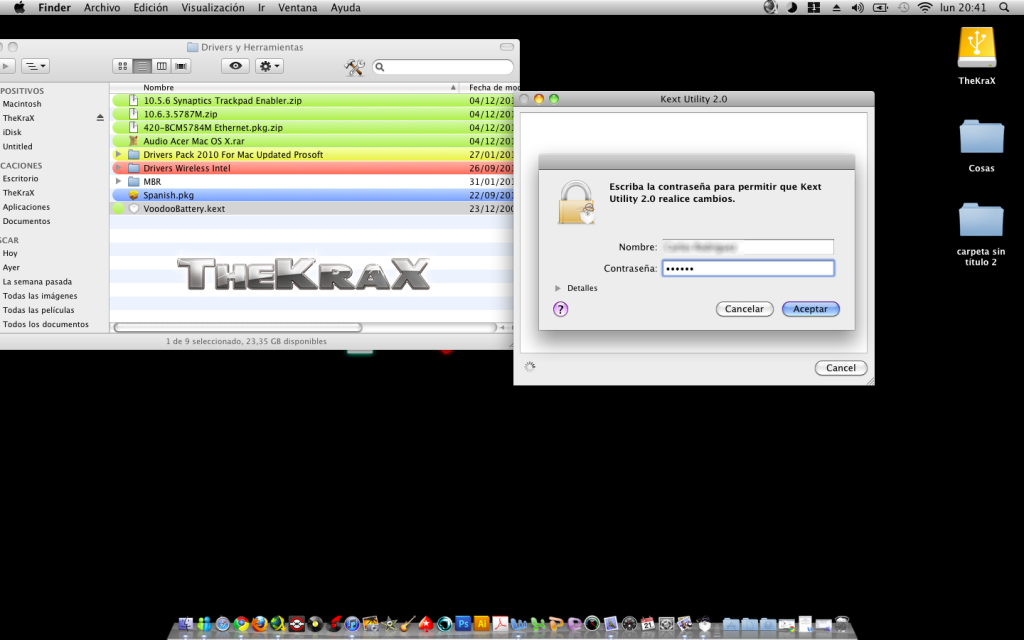Switch Finder to column view
1024x640 pixels.
click(161, 66)
